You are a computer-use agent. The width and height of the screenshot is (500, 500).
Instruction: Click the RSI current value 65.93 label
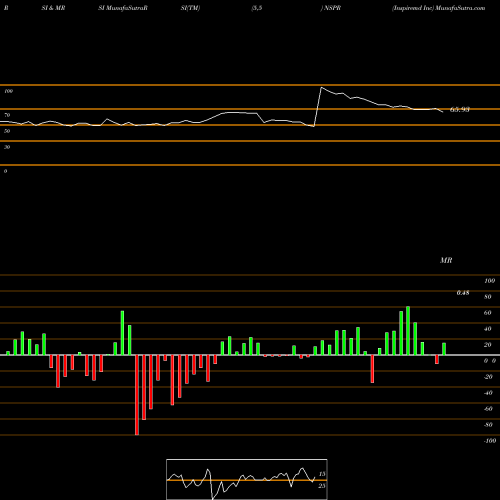tap(460, 109)
